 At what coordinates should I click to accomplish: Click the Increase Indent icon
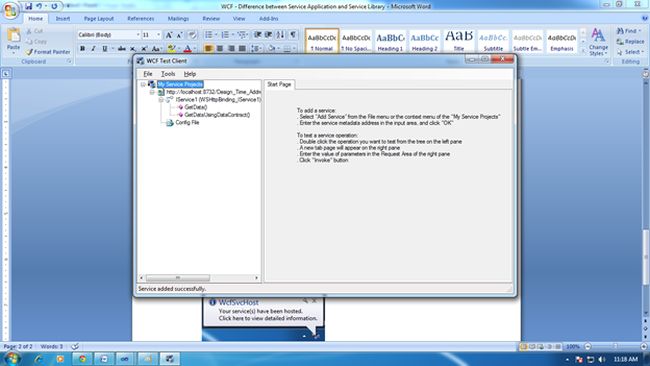pyautogui.click(x=269, y=35)
